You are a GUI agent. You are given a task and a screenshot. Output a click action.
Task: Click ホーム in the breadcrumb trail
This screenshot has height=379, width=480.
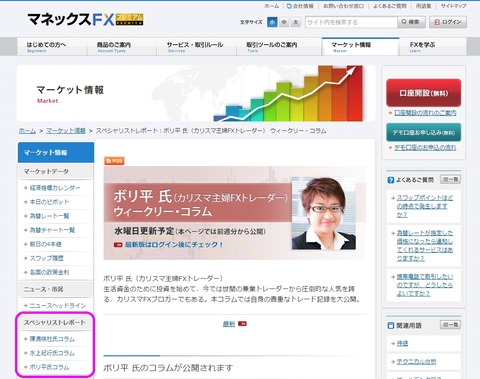tap(27, 131)
